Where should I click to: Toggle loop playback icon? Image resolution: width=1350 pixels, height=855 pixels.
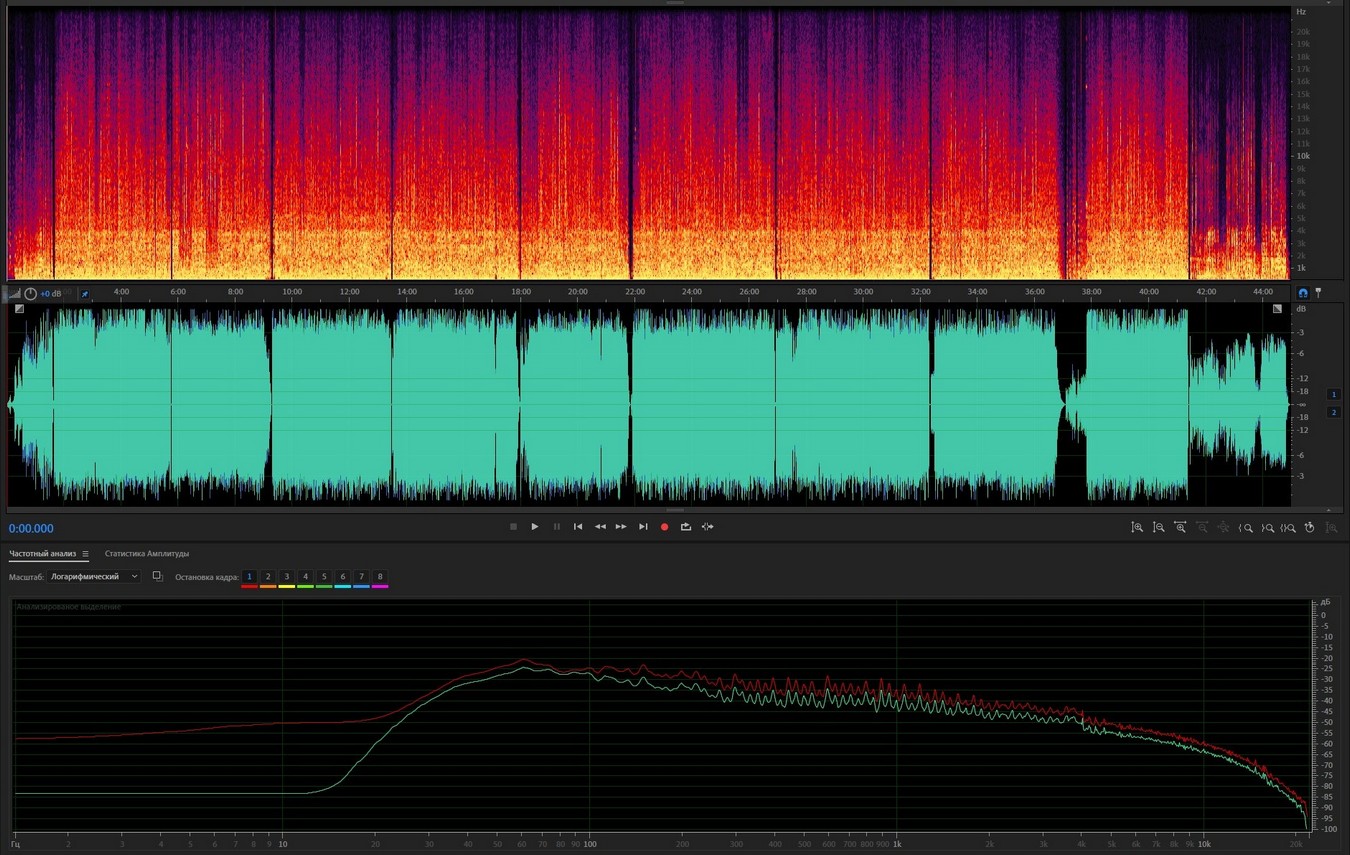686,527
